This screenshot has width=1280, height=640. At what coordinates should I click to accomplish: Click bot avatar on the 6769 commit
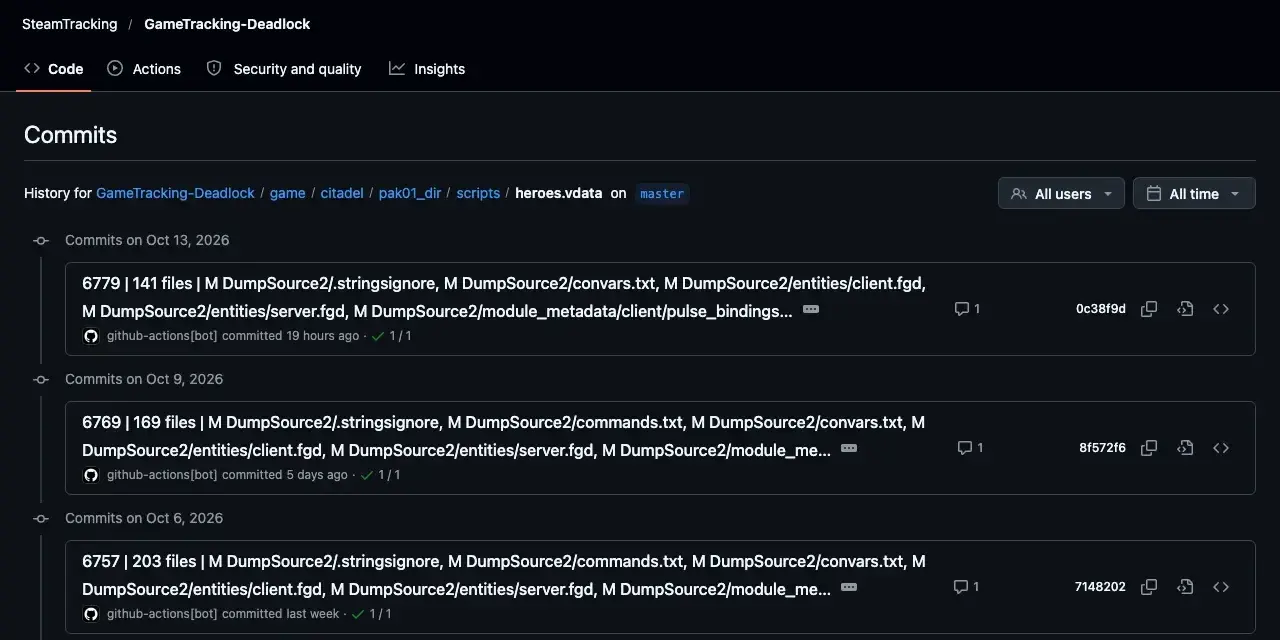point(91,475)
